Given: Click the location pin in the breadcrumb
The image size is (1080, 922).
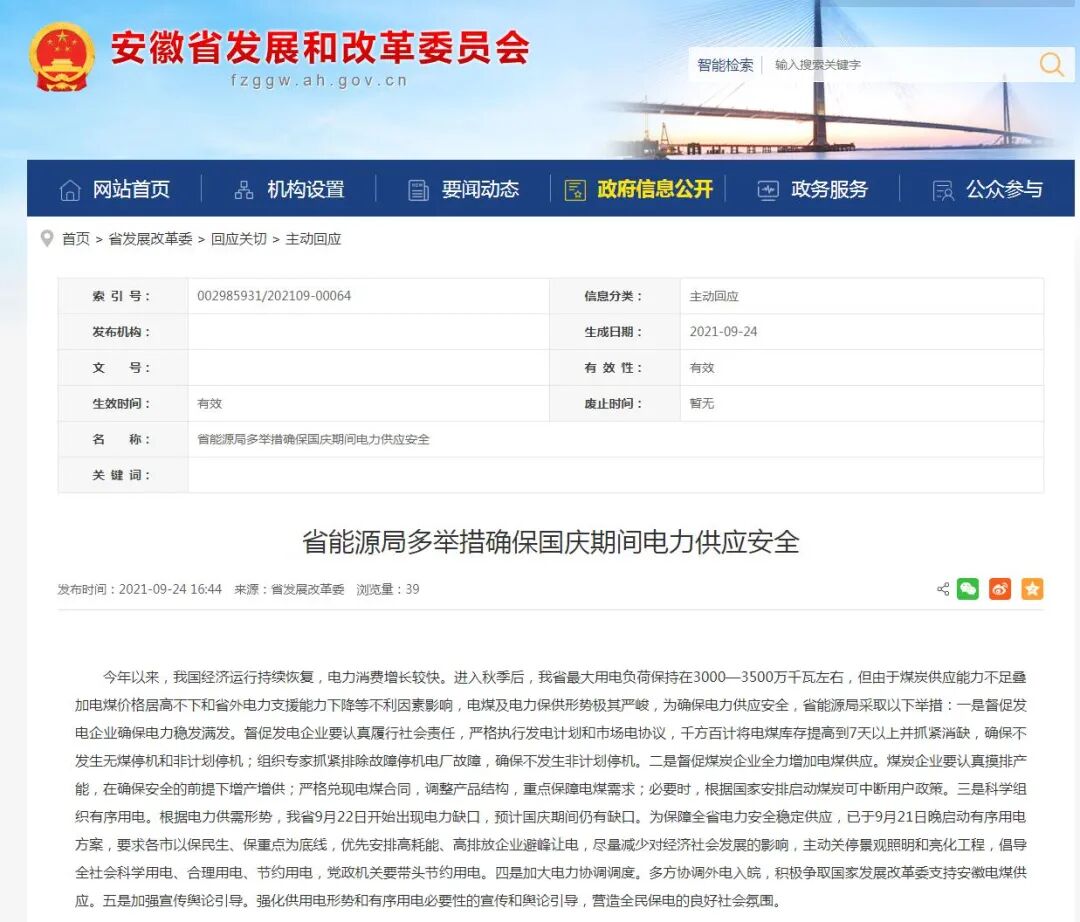Looking at the screenshot, I should [47, 240].
